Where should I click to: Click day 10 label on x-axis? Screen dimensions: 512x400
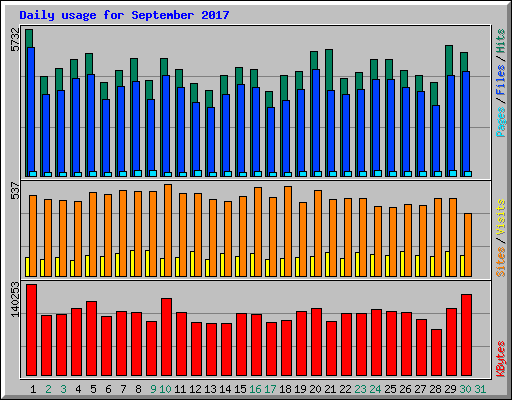click(x=165, y=389)
